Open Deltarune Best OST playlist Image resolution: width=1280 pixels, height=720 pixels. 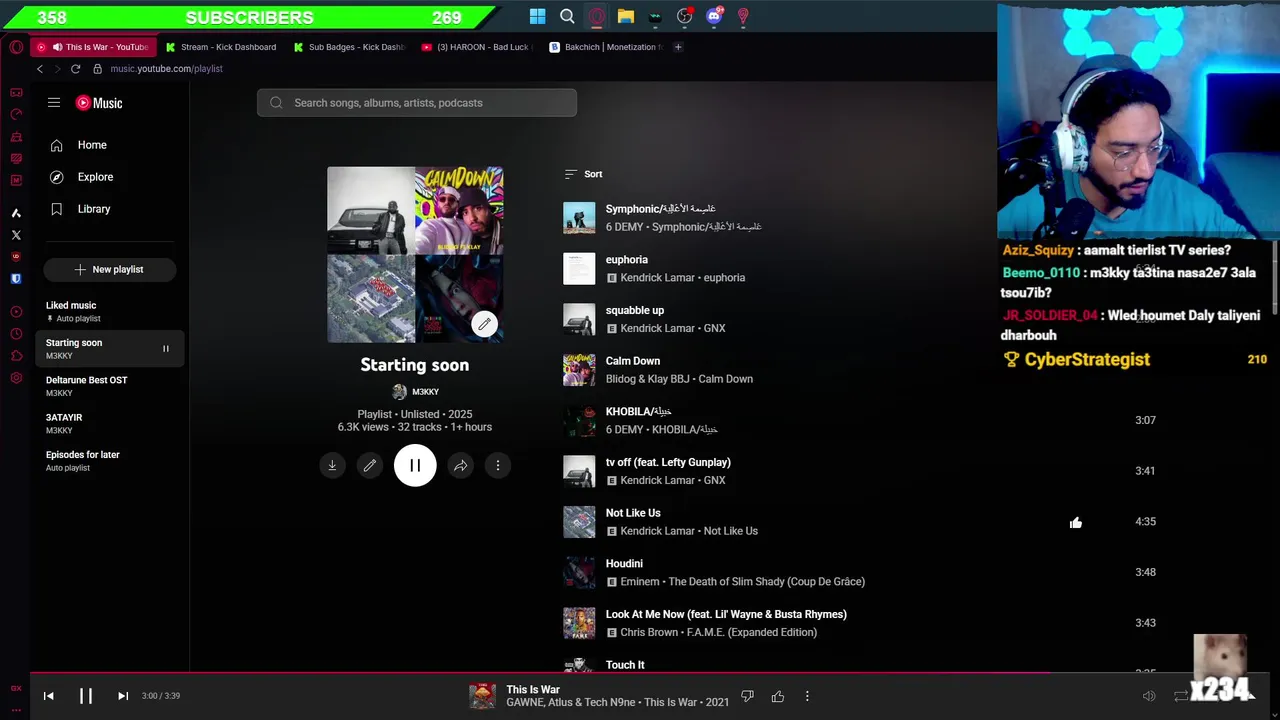point(110,386)
